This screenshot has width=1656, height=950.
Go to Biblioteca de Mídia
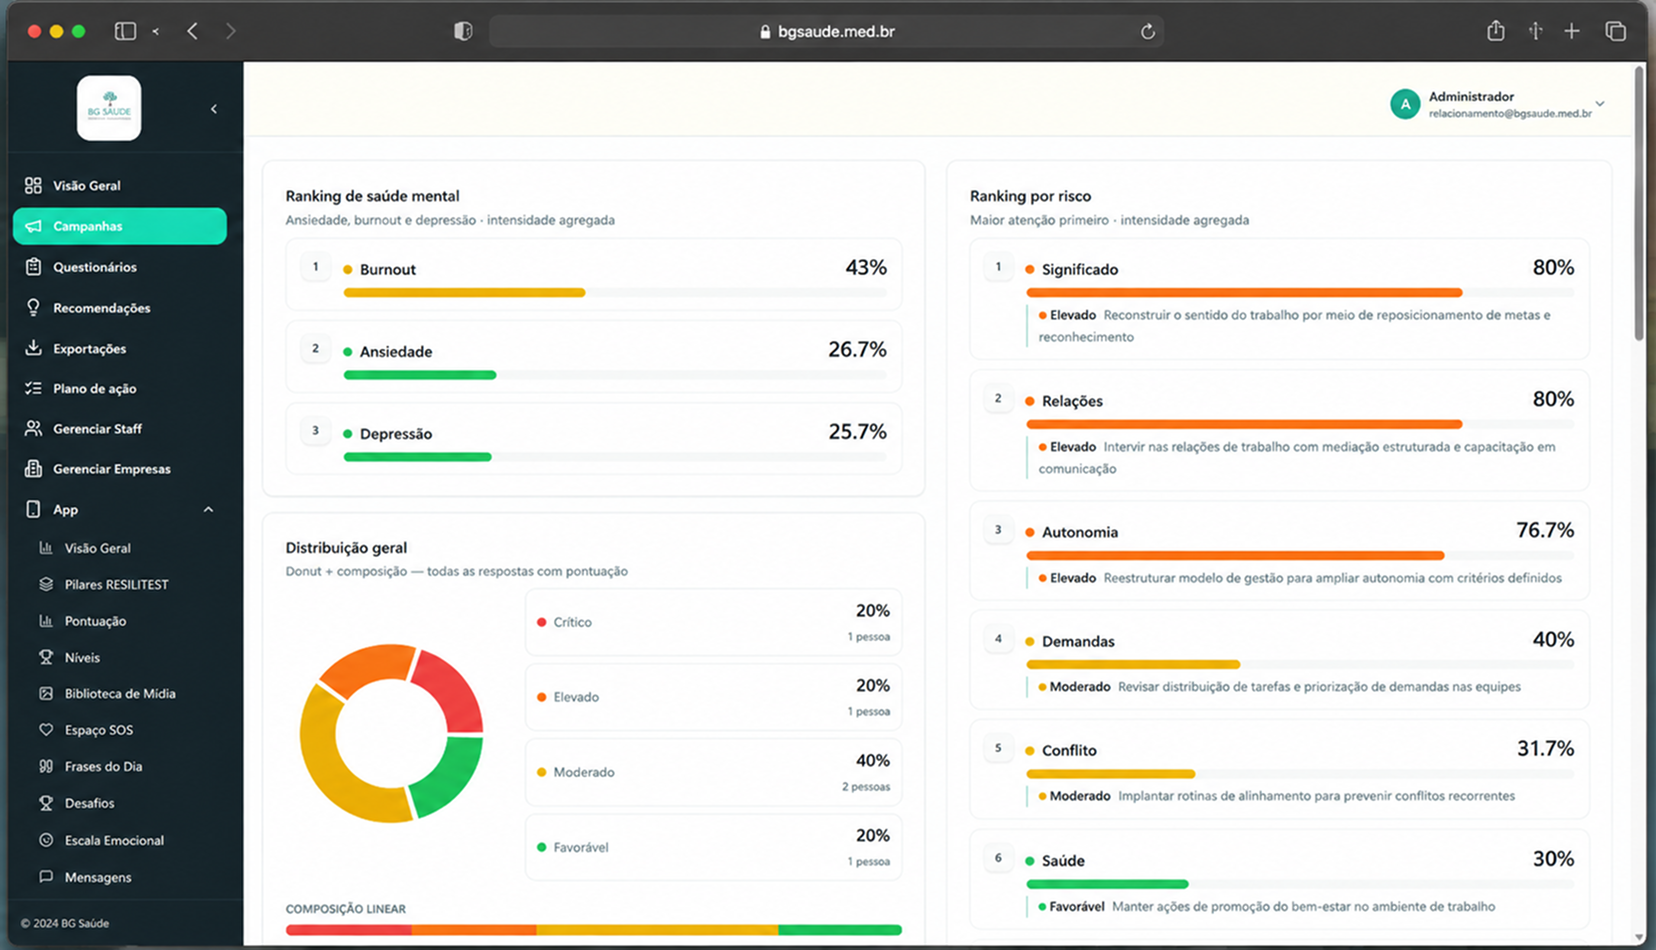120,693
